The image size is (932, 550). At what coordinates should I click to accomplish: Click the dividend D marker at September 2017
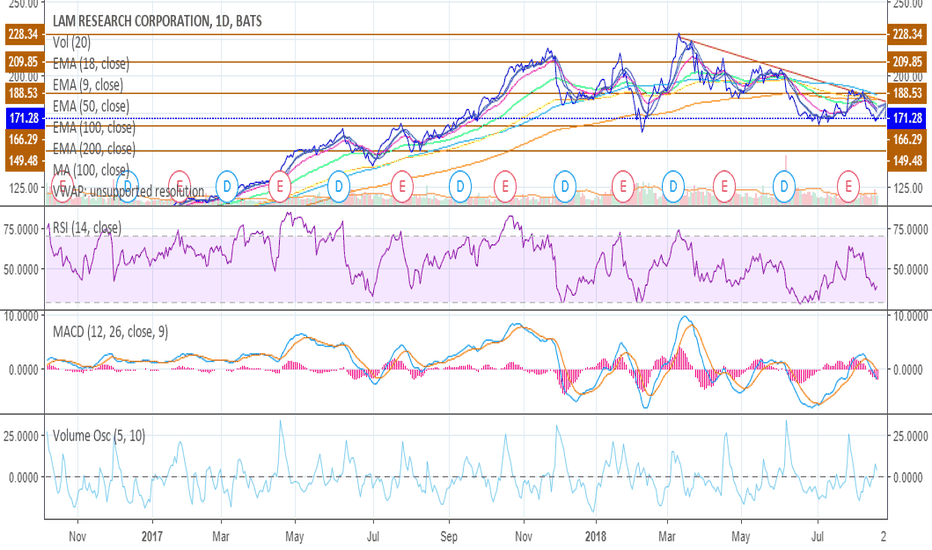pos(460,187)
